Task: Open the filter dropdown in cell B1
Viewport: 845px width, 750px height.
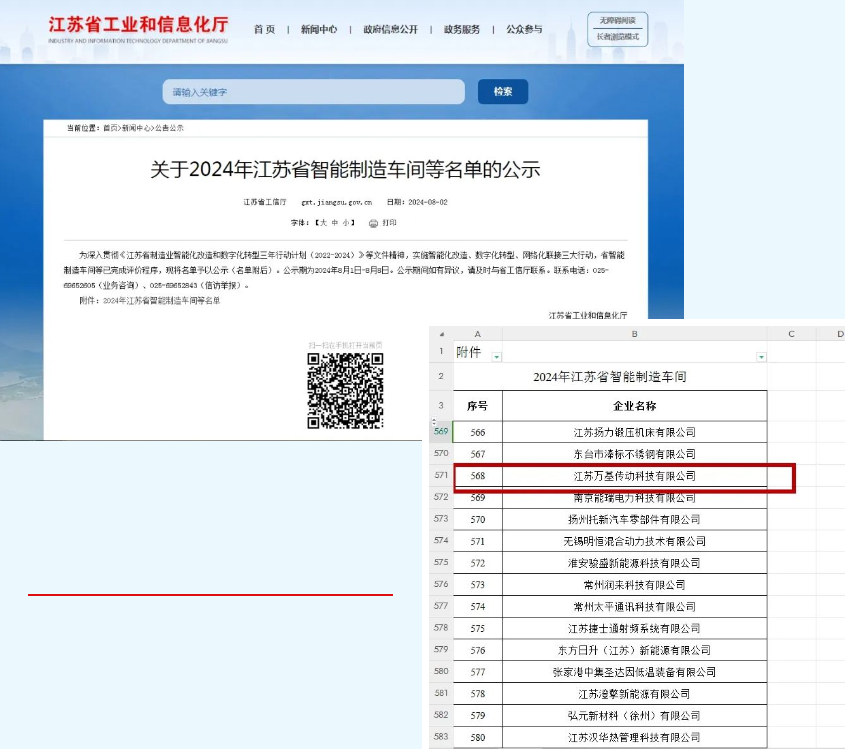Action: [x=761, y=357]
